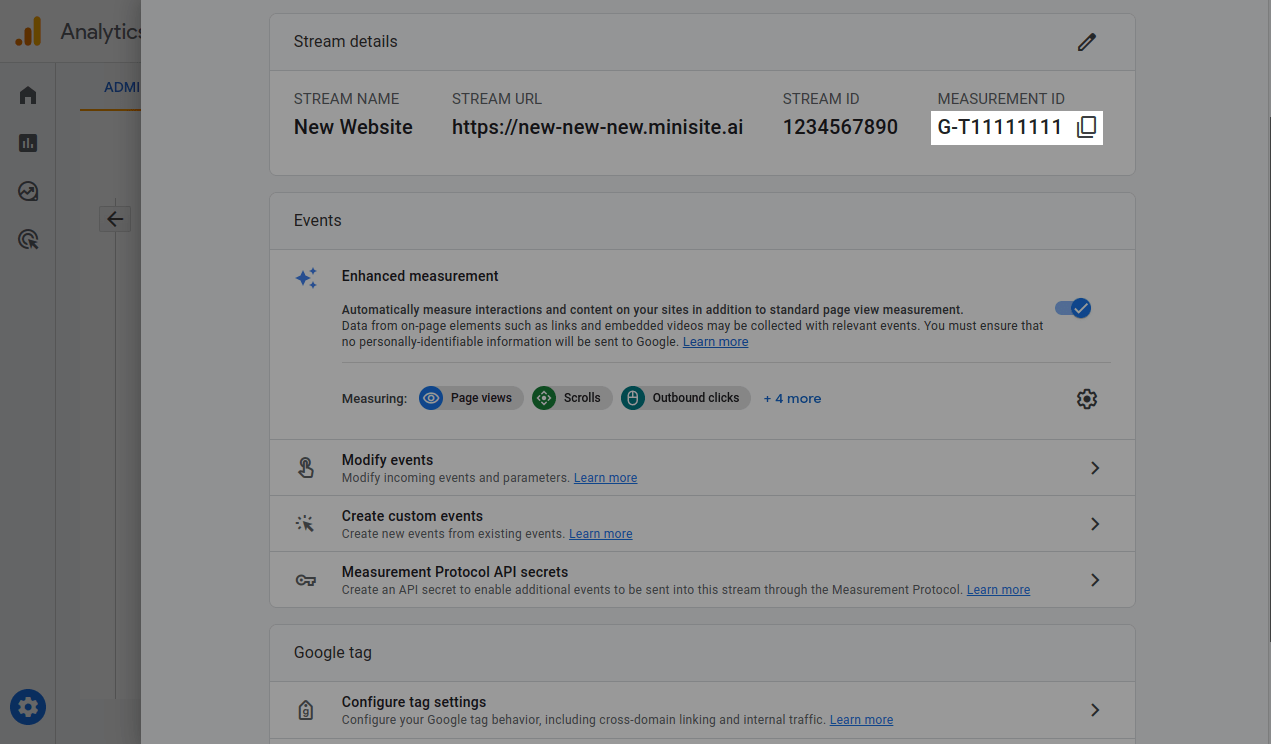Click the '+ 4 more' measuring link

(x=792, y=398)
